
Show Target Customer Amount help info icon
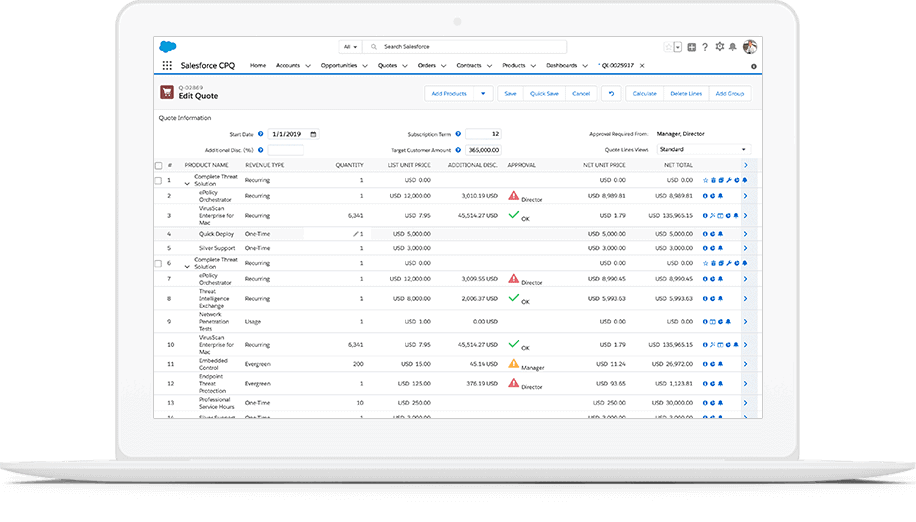[458, 150]
